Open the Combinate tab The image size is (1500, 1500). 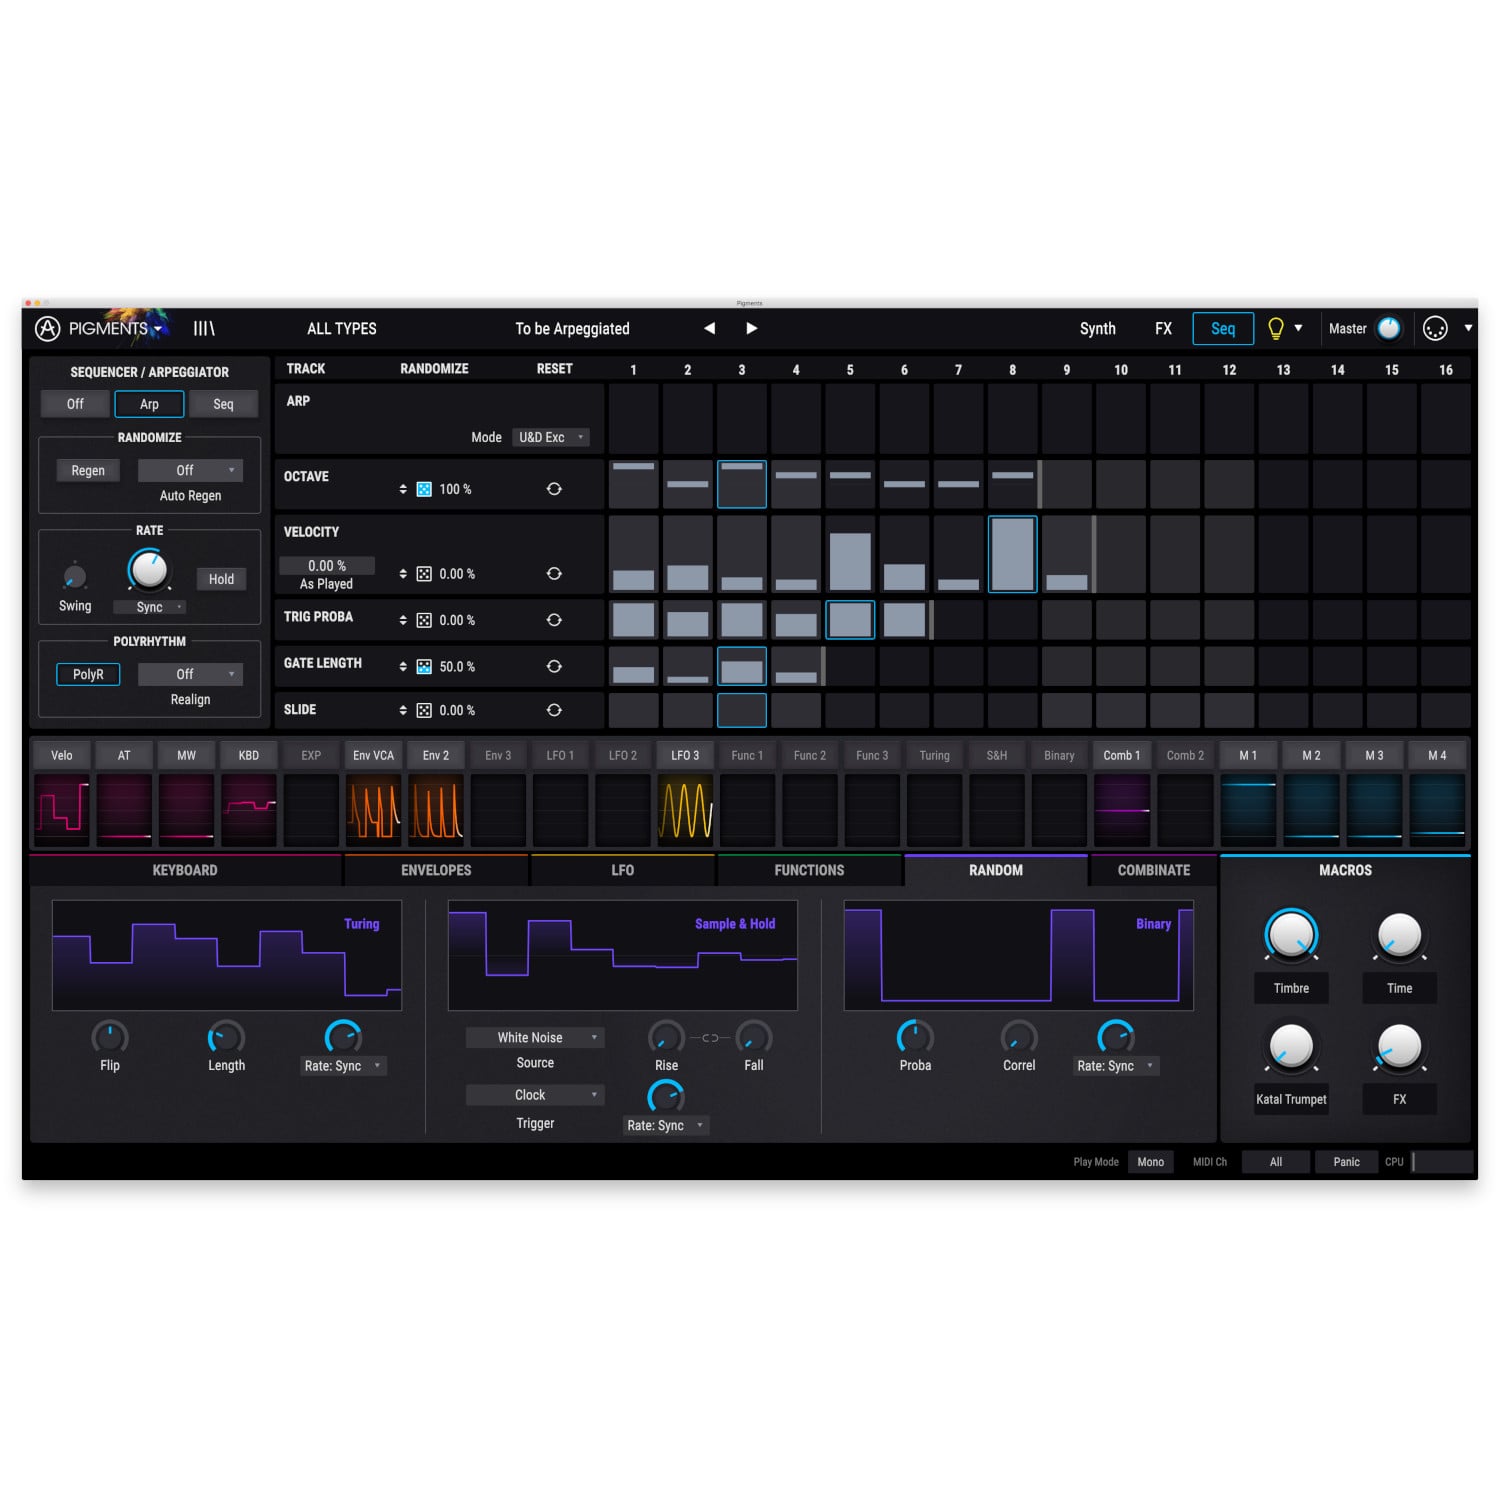pos(1153,870)
